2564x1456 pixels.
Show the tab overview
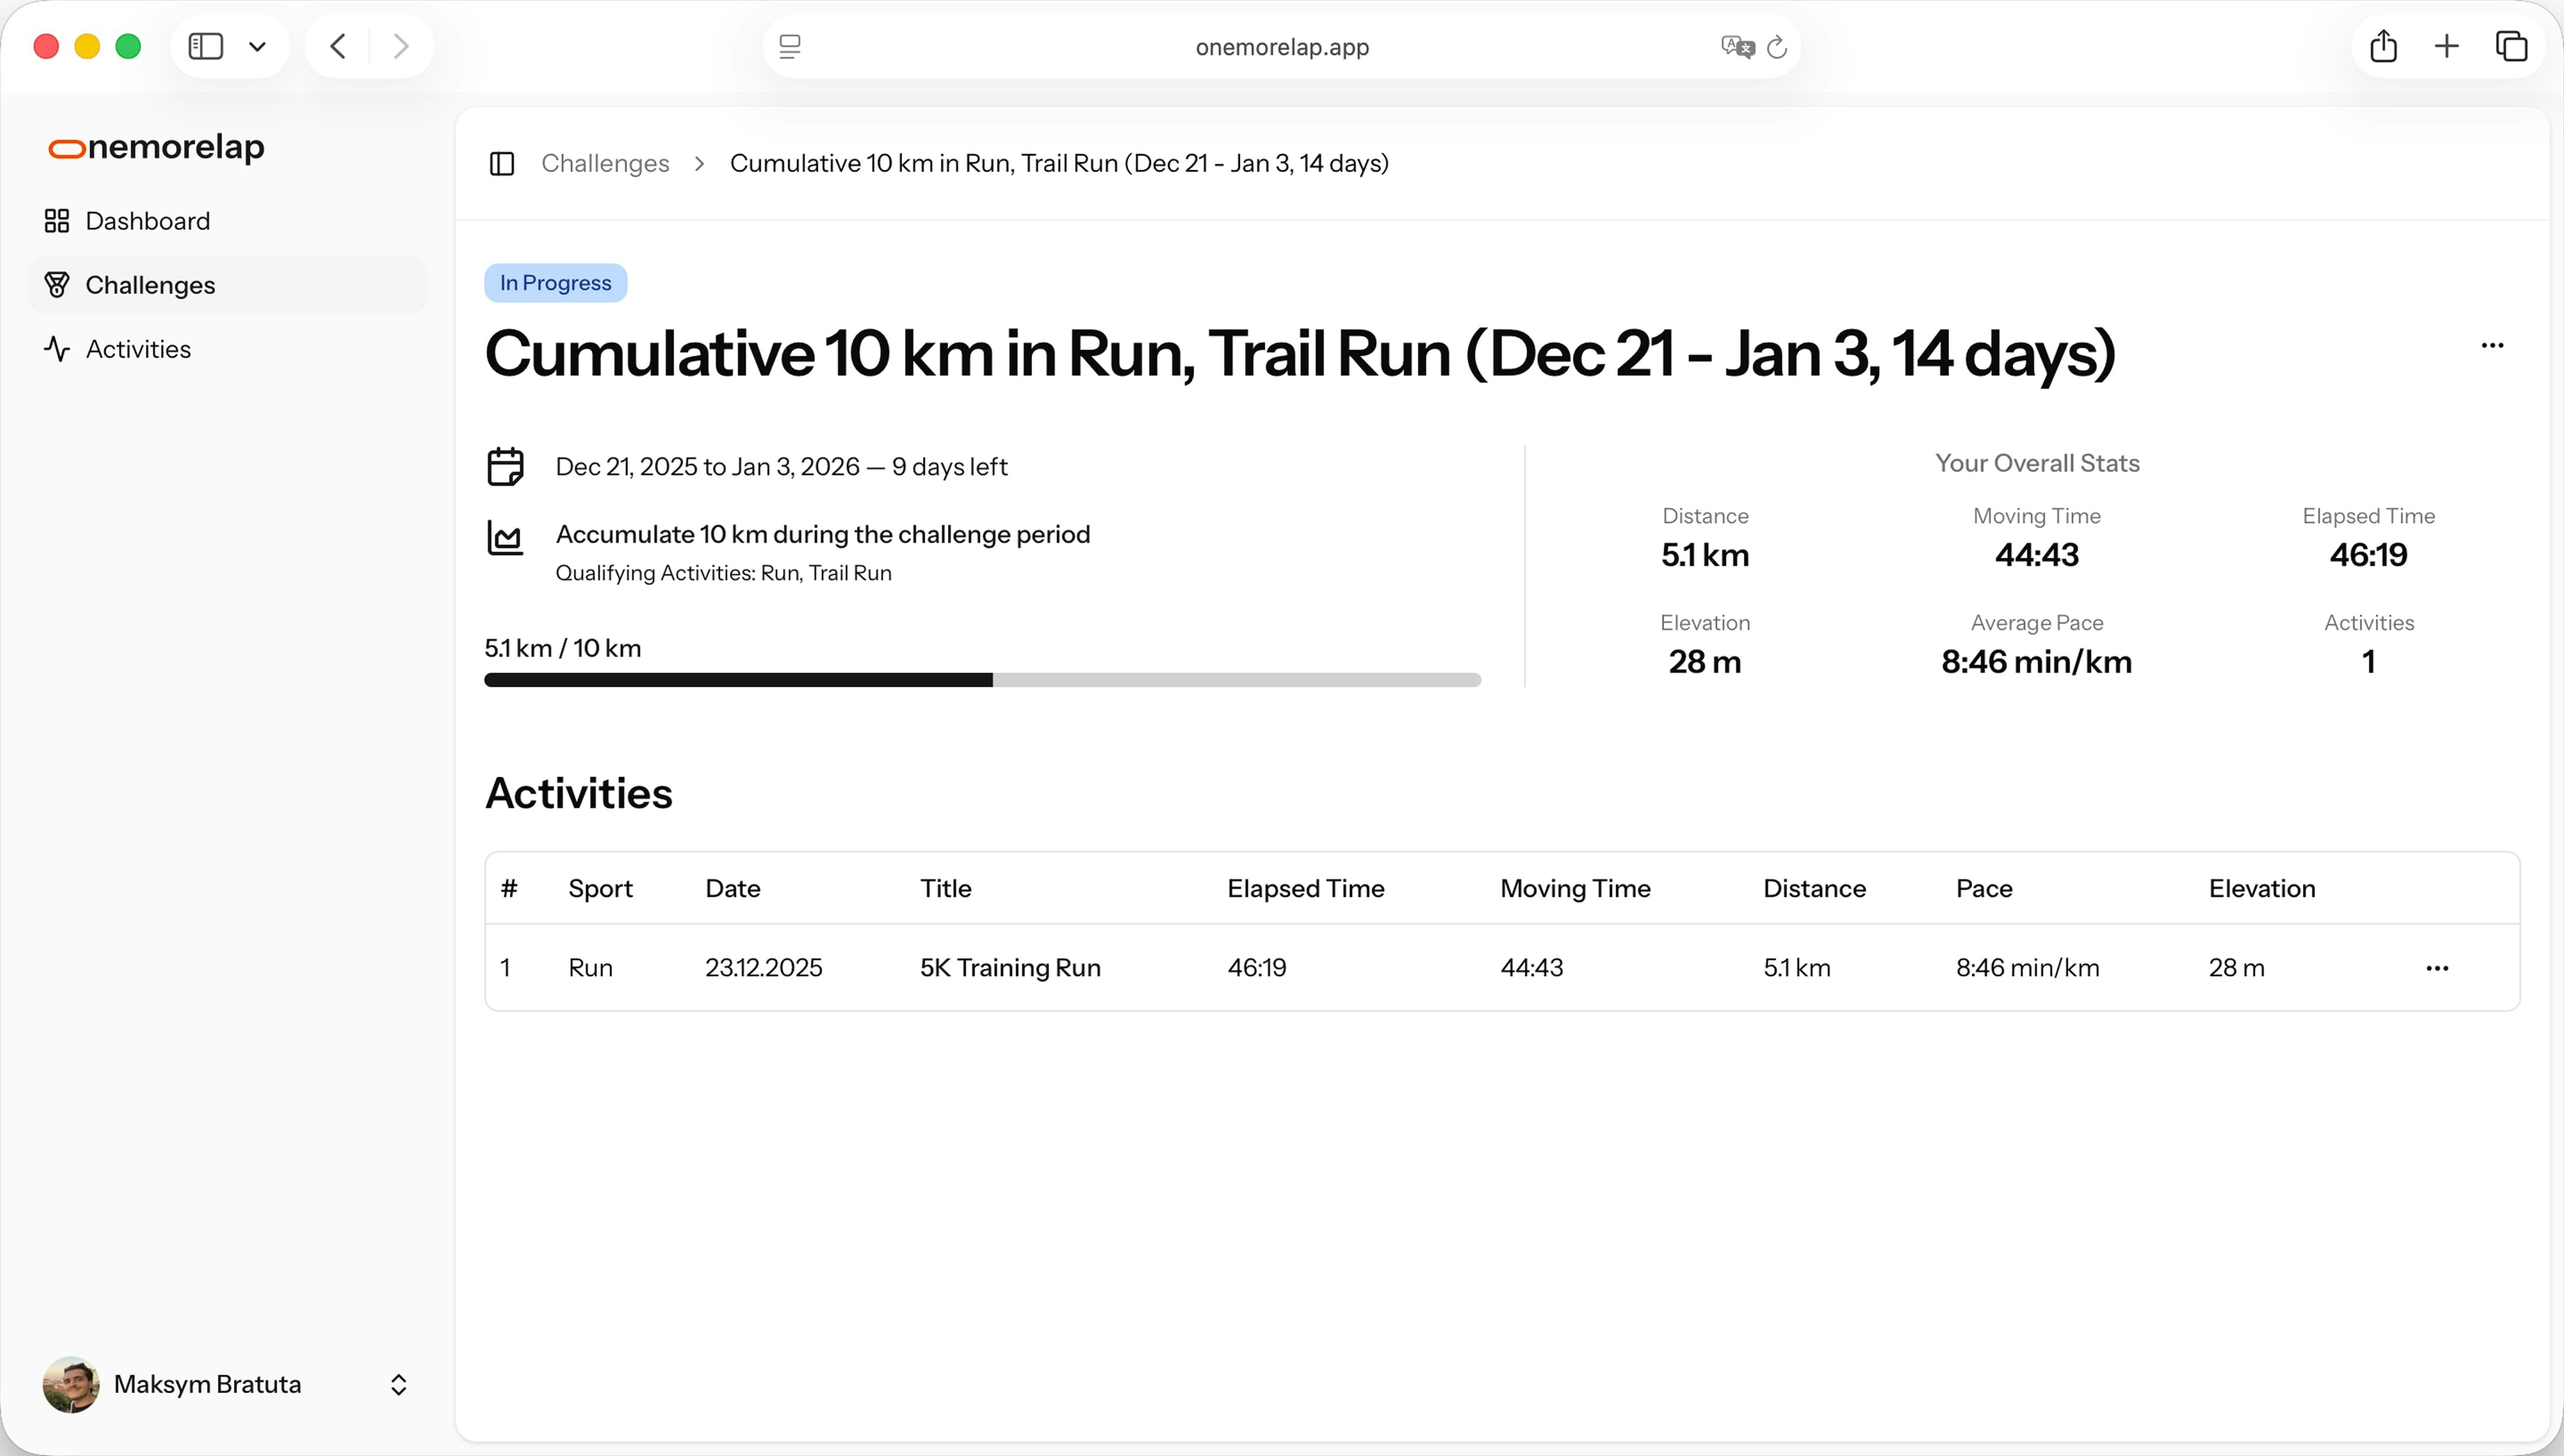[2512, 46]
